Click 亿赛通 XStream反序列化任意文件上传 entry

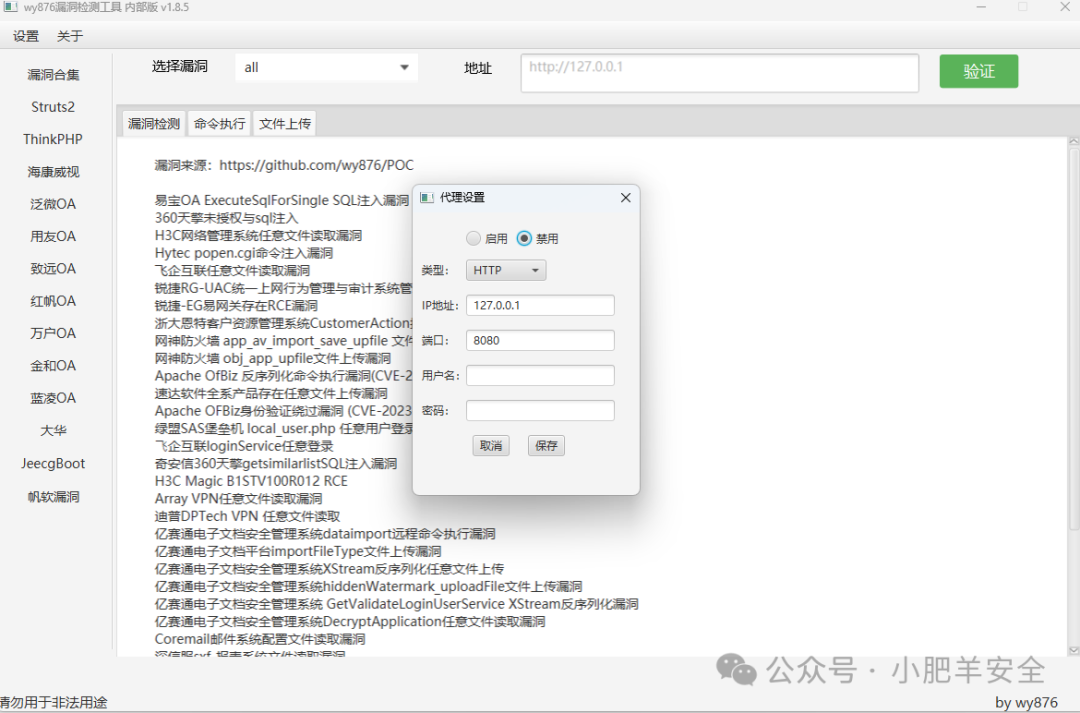[329, 569]
